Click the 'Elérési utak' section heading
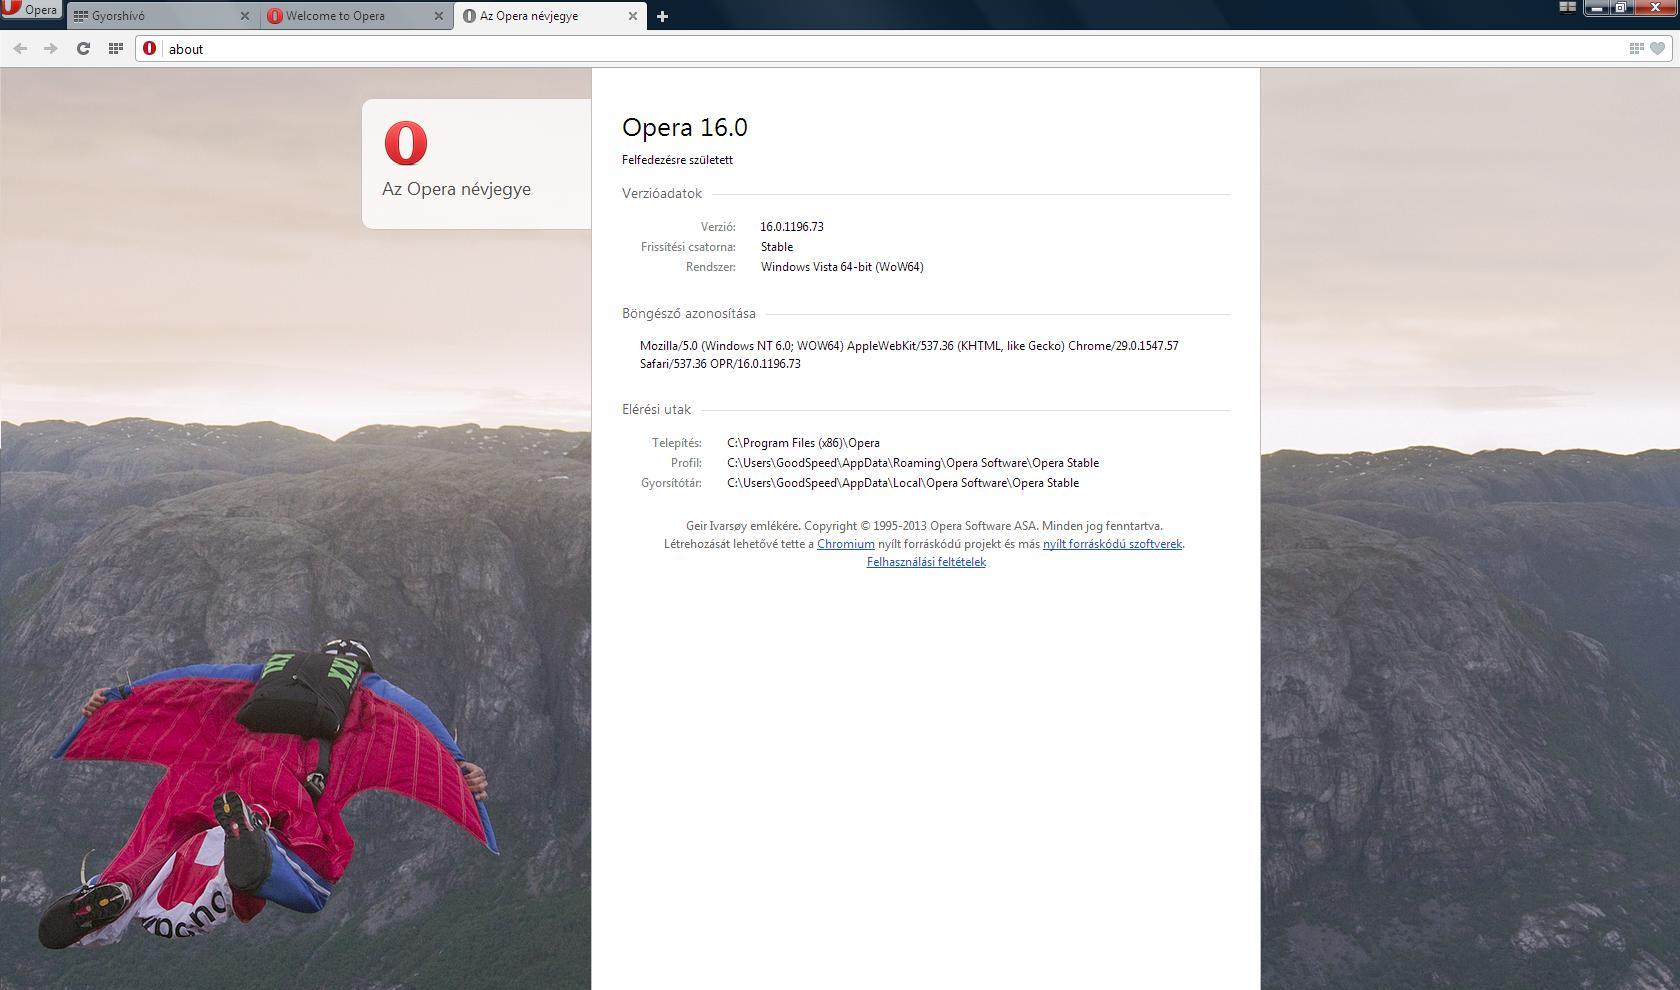The width and height of the screenshot is (1680, 990). (x=656, y=410)
